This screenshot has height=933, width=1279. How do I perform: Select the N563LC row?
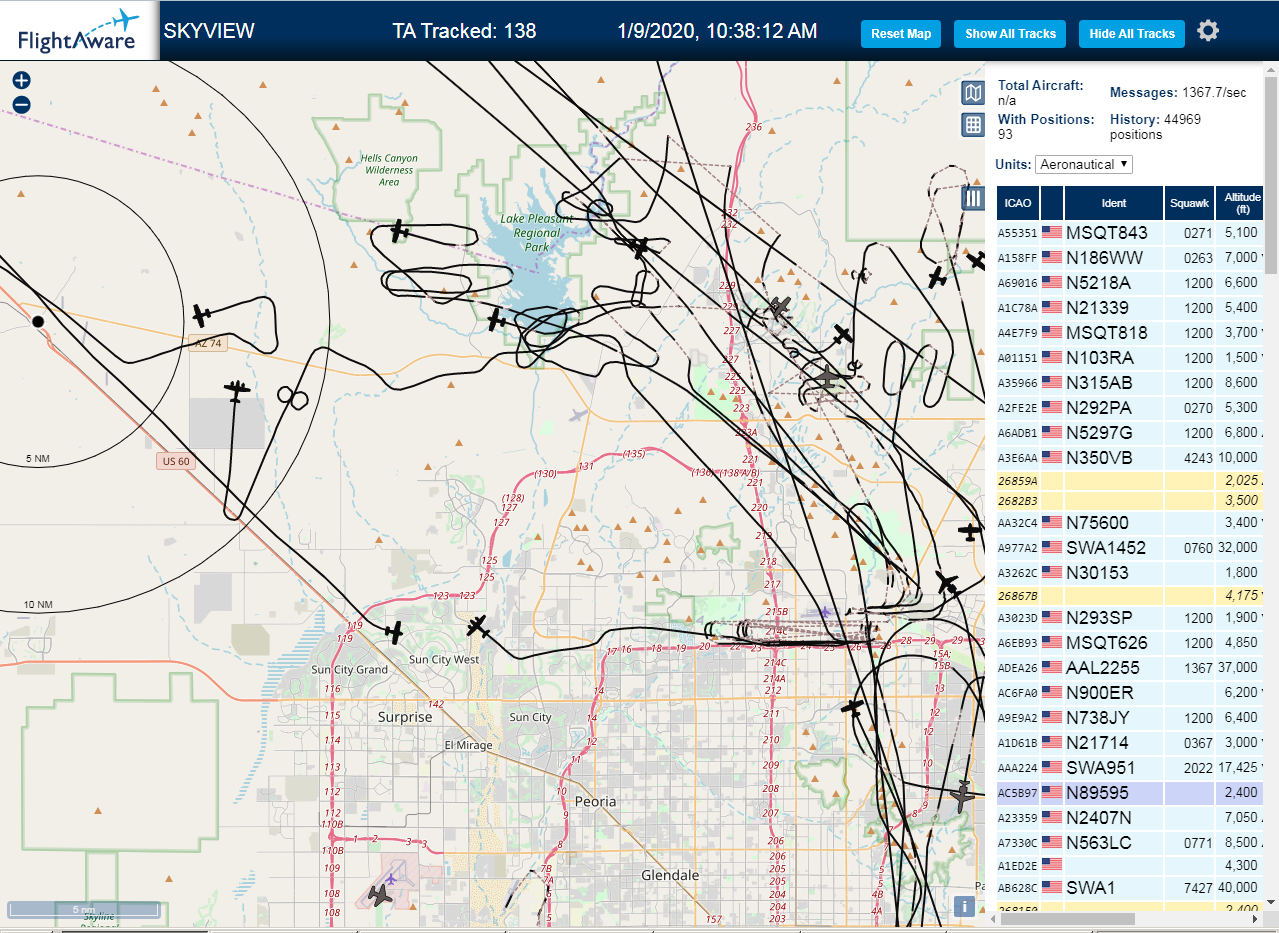(1130, 842)
